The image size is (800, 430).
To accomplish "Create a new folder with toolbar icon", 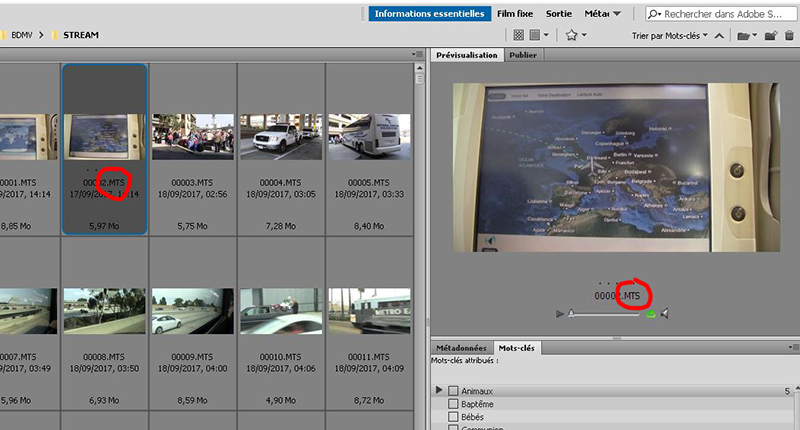I will [771, 35].
